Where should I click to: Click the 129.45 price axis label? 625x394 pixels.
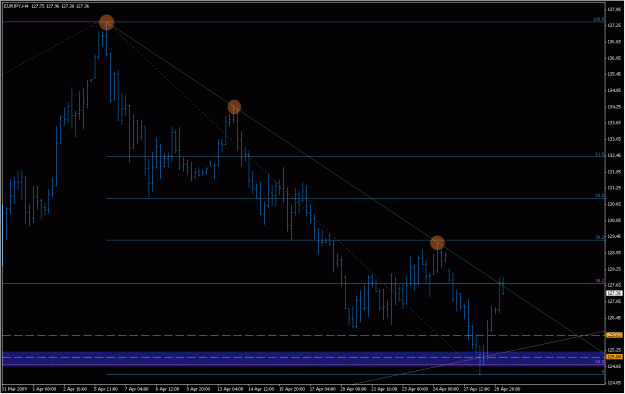click(614, 236)
